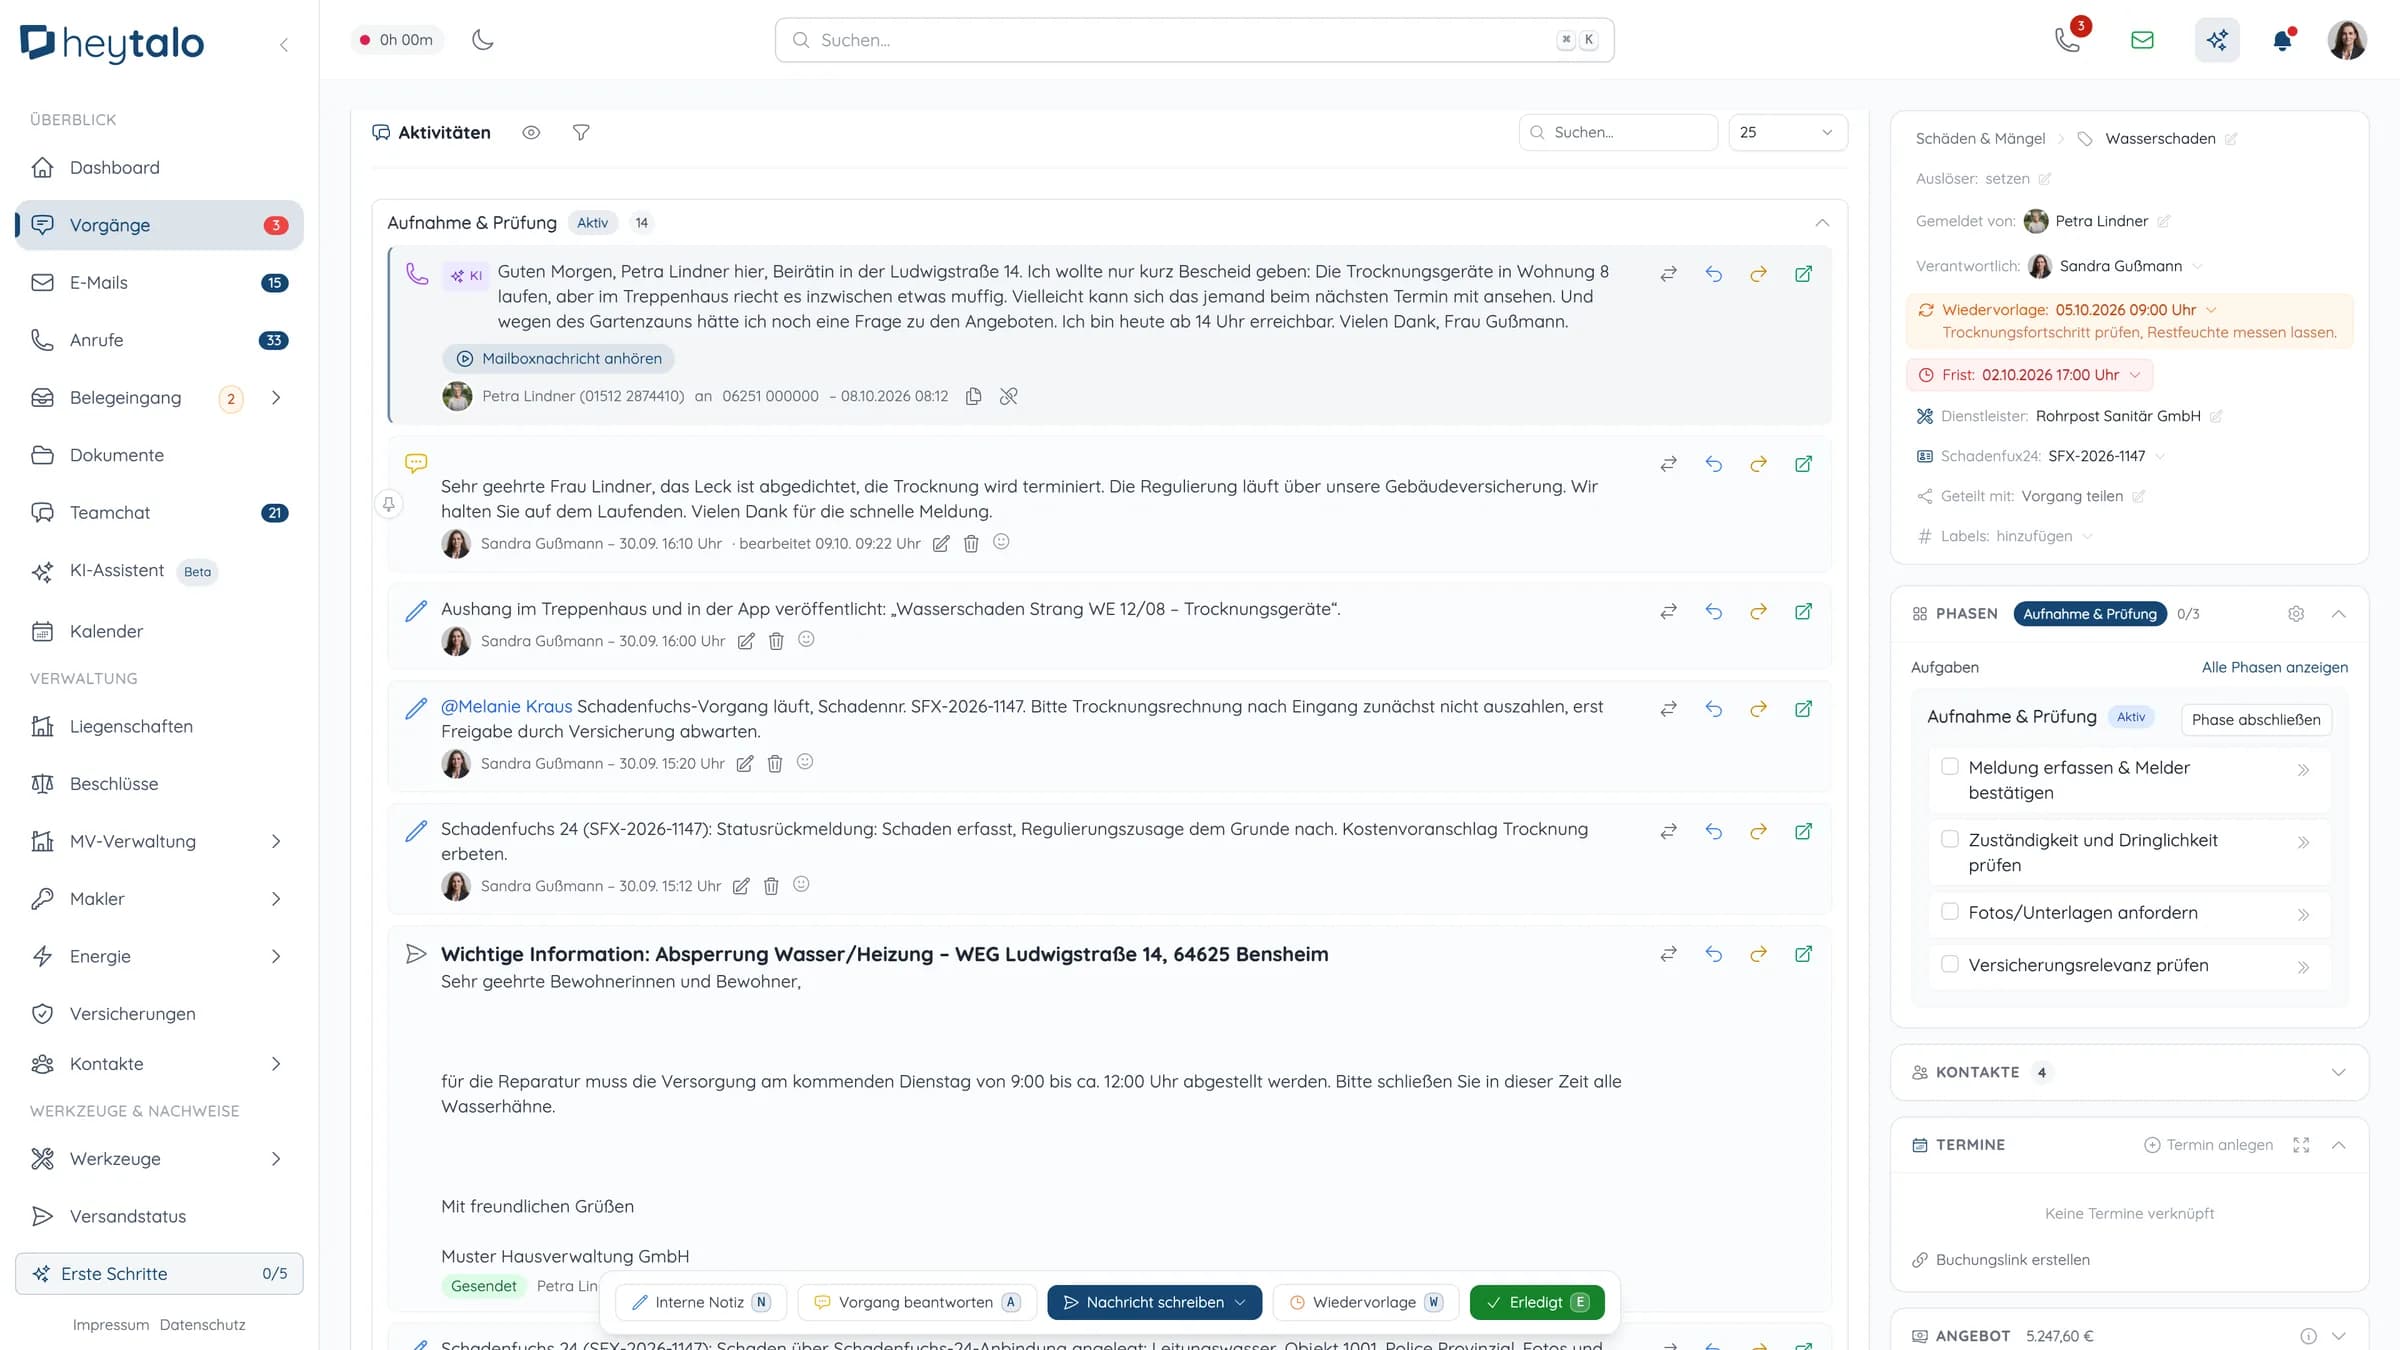Add emoji reaction to 30.09. 15:12 note
The image size is (2400, 1350).
tap(801, 885)
